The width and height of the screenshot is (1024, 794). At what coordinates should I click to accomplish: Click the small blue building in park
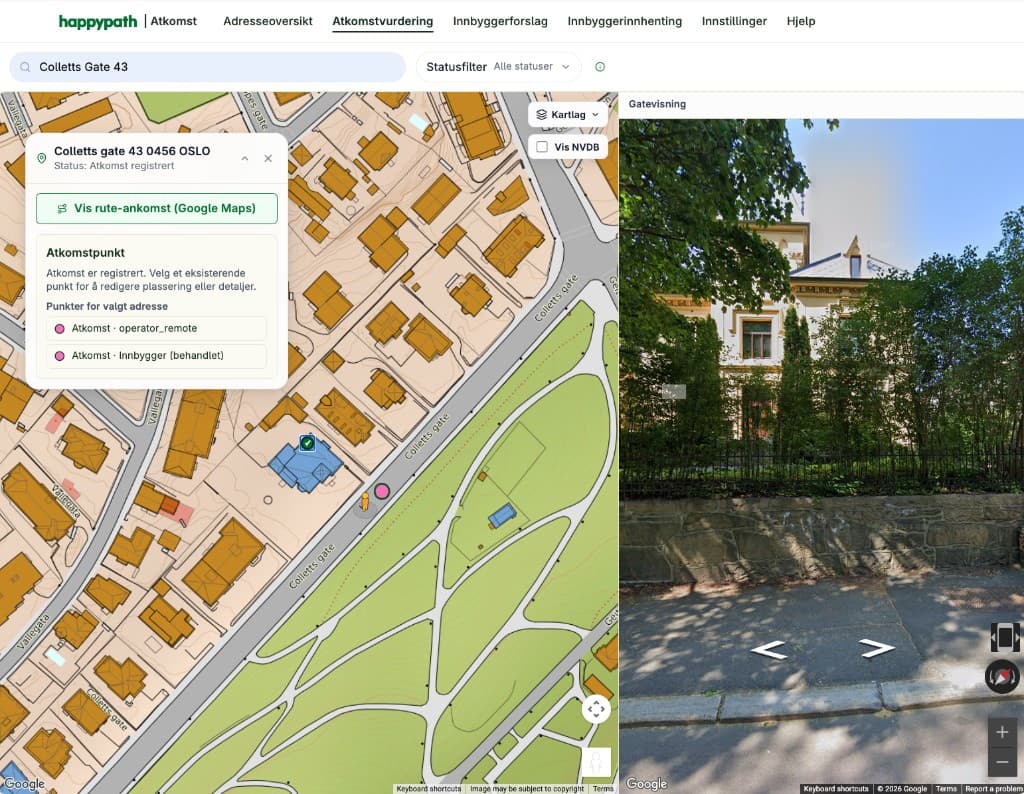(502, 516)
